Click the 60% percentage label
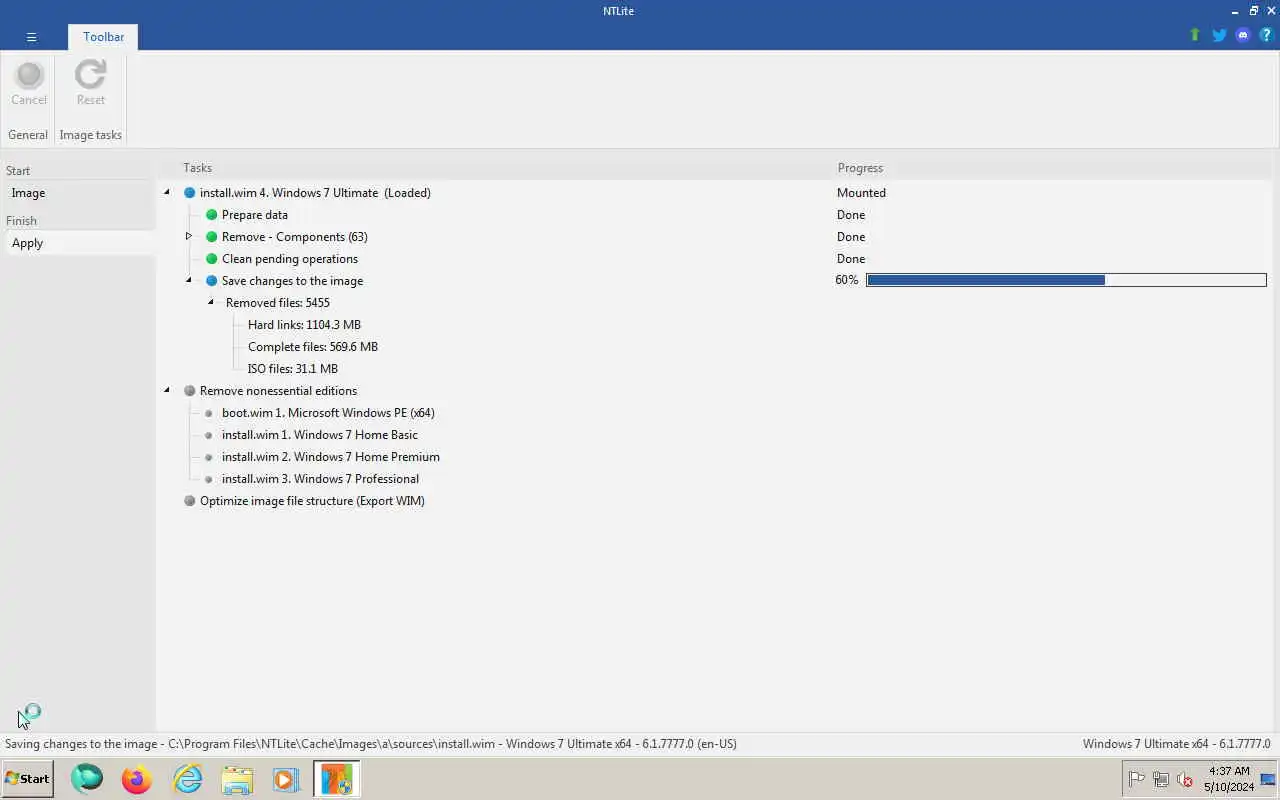This screenshot has width=1280, height=800. (846, 280)
